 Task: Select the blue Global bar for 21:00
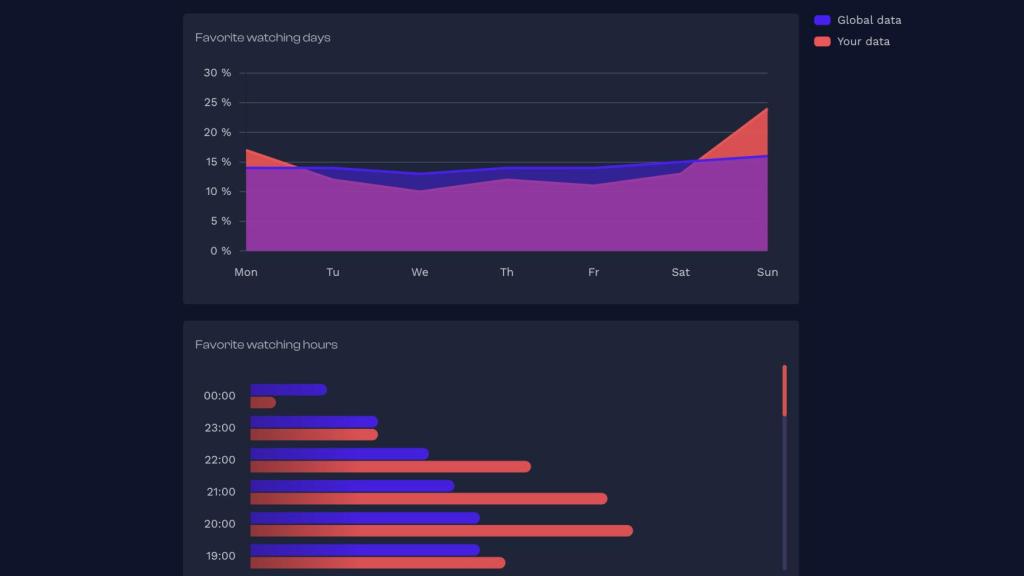coord(352,486)
